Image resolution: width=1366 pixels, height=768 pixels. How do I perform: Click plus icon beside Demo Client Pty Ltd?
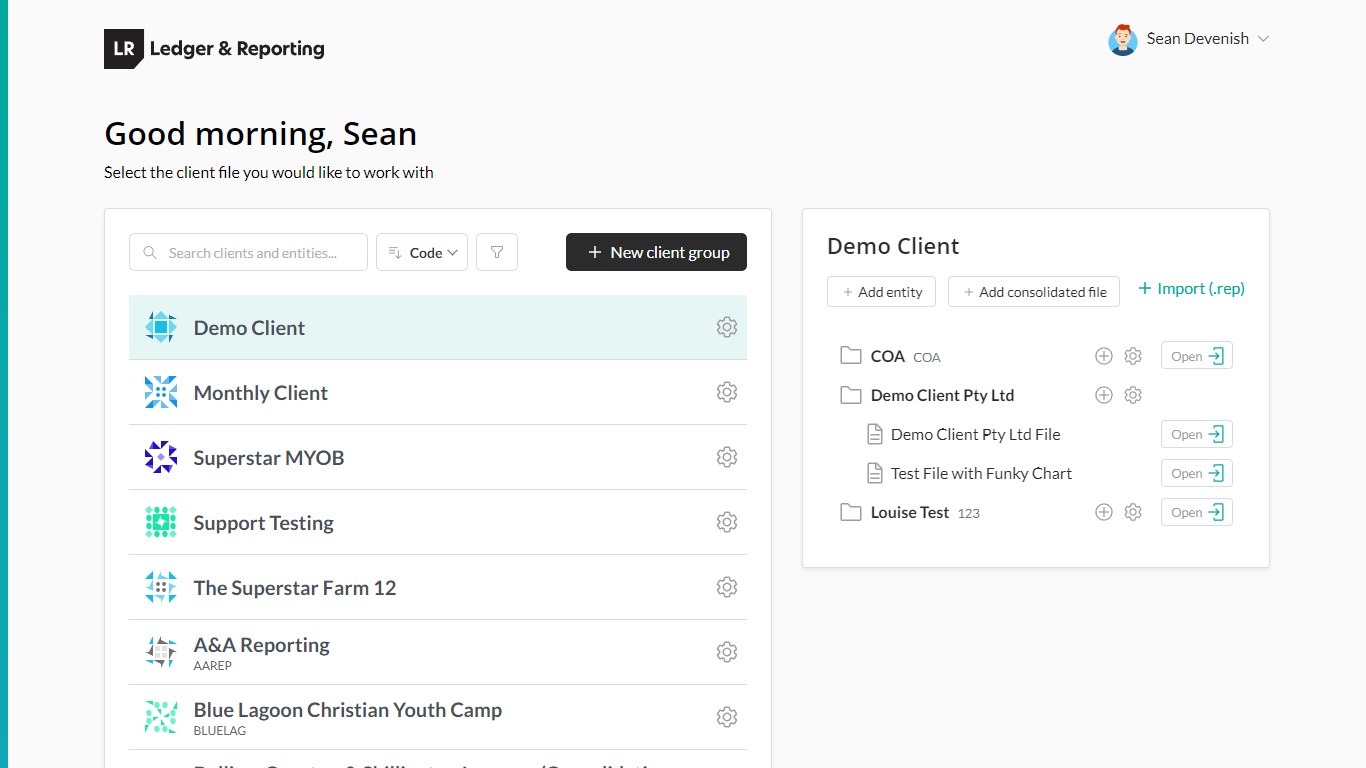(1104, 395)
